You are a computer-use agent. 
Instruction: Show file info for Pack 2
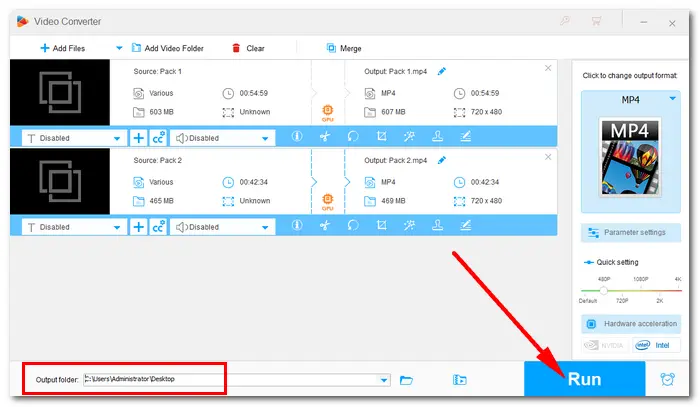[x=297, y=225]
